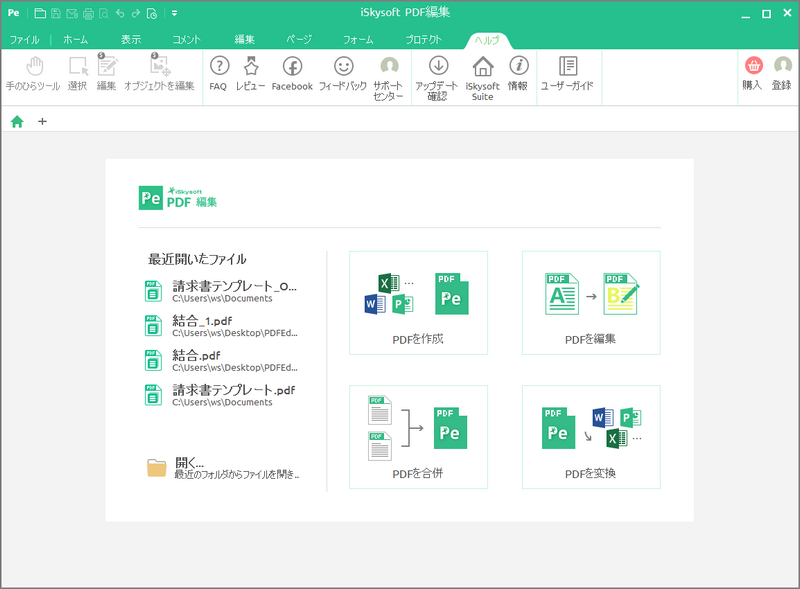Click the 情報 info icon
The width and height of the screenshot is (800, 589).
518,74
